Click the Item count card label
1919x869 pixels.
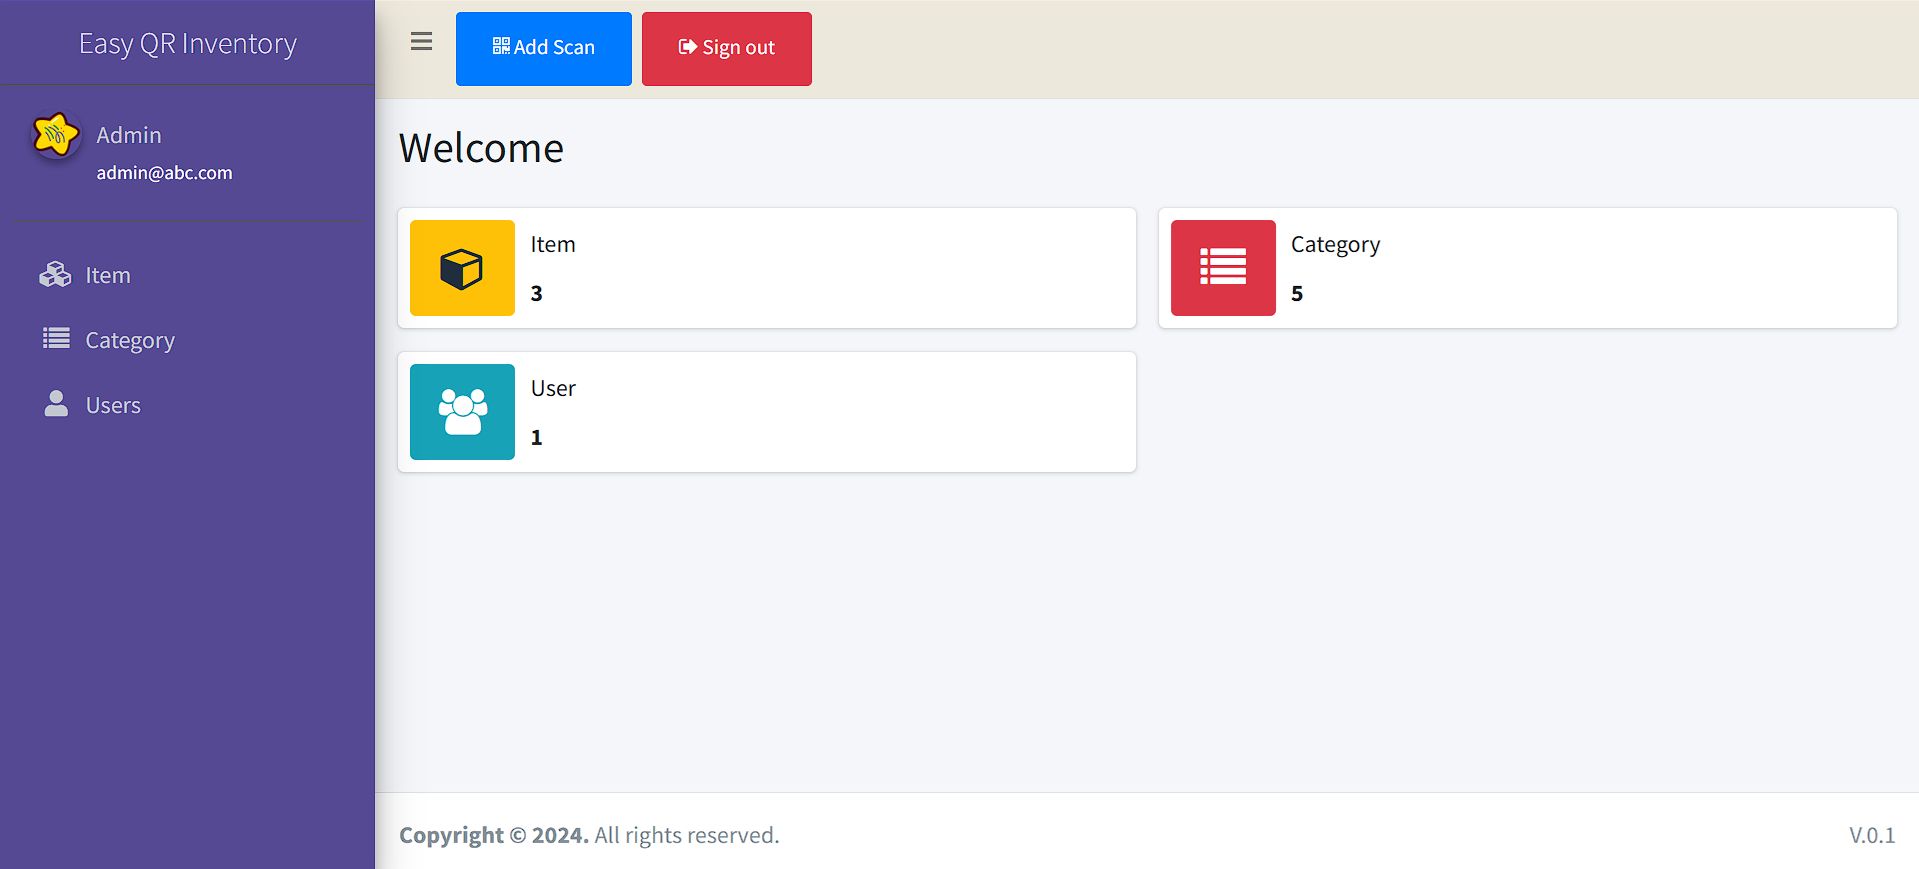tap(553, 245)
